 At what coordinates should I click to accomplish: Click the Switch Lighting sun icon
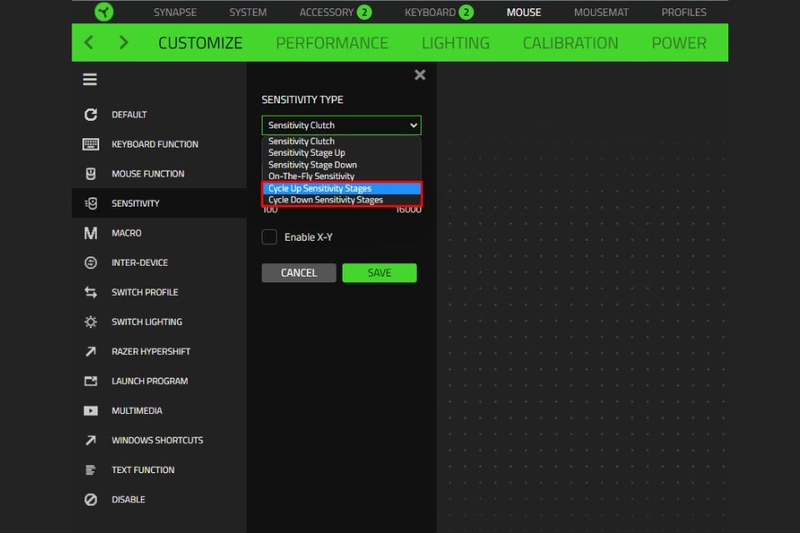tap(91, 322)
